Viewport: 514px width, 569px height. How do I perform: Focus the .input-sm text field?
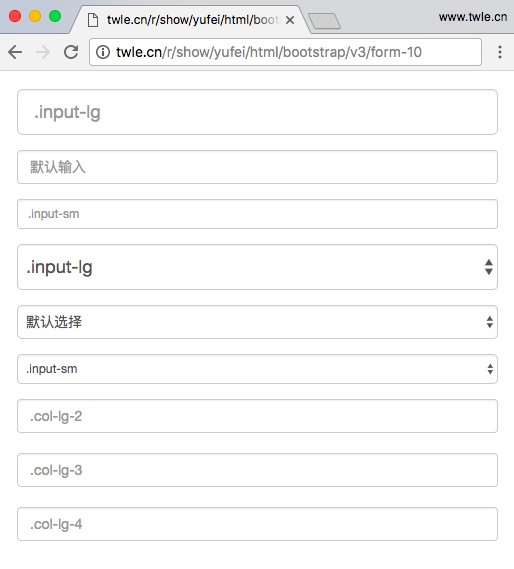click(x=257, y=214)
